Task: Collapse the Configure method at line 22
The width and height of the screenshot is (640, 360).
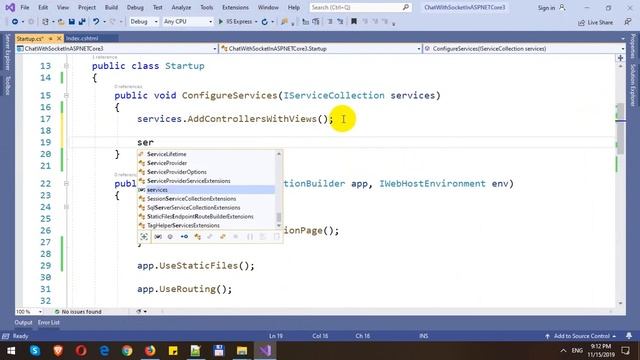Action: 66,184
